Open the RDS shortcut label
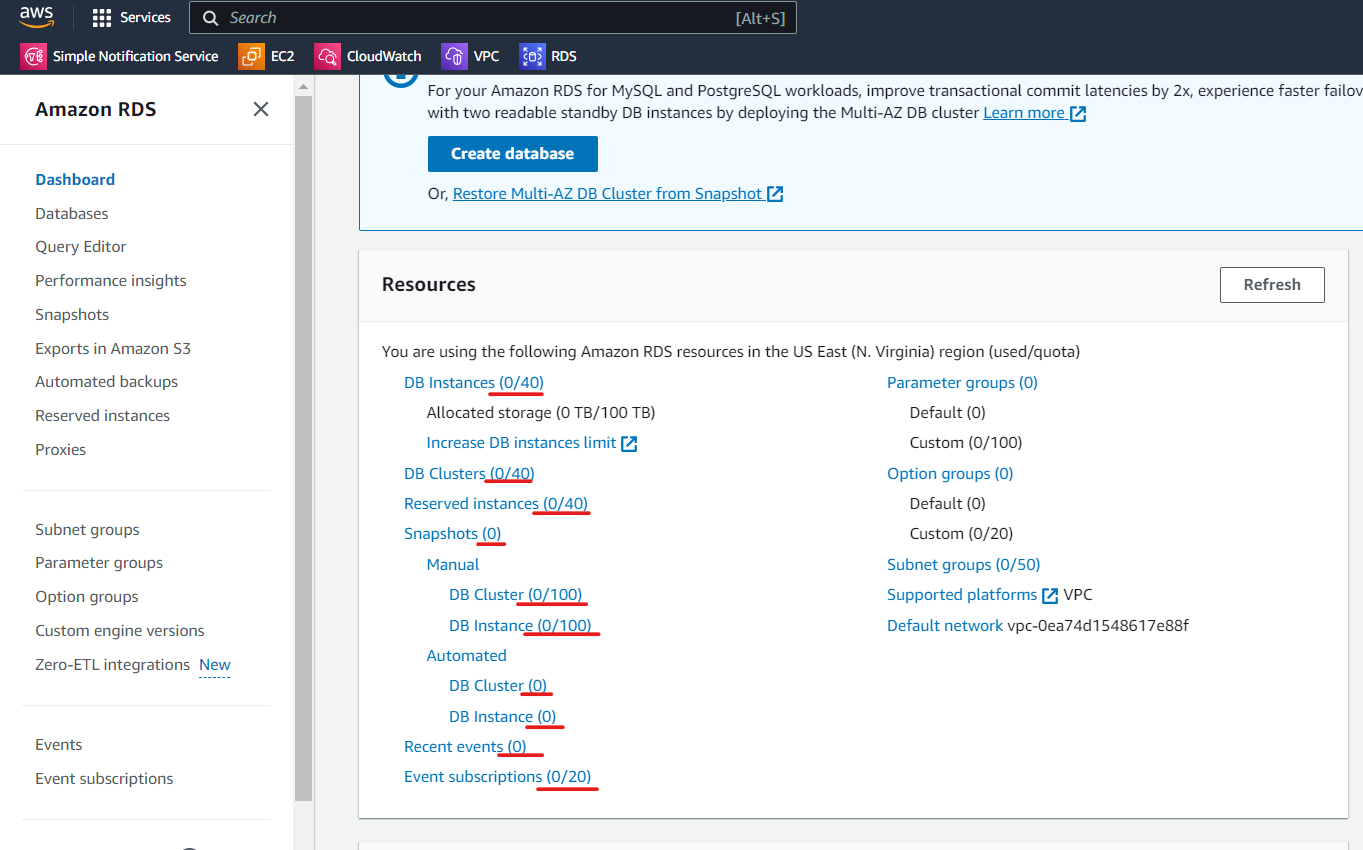 coord(564,56)
